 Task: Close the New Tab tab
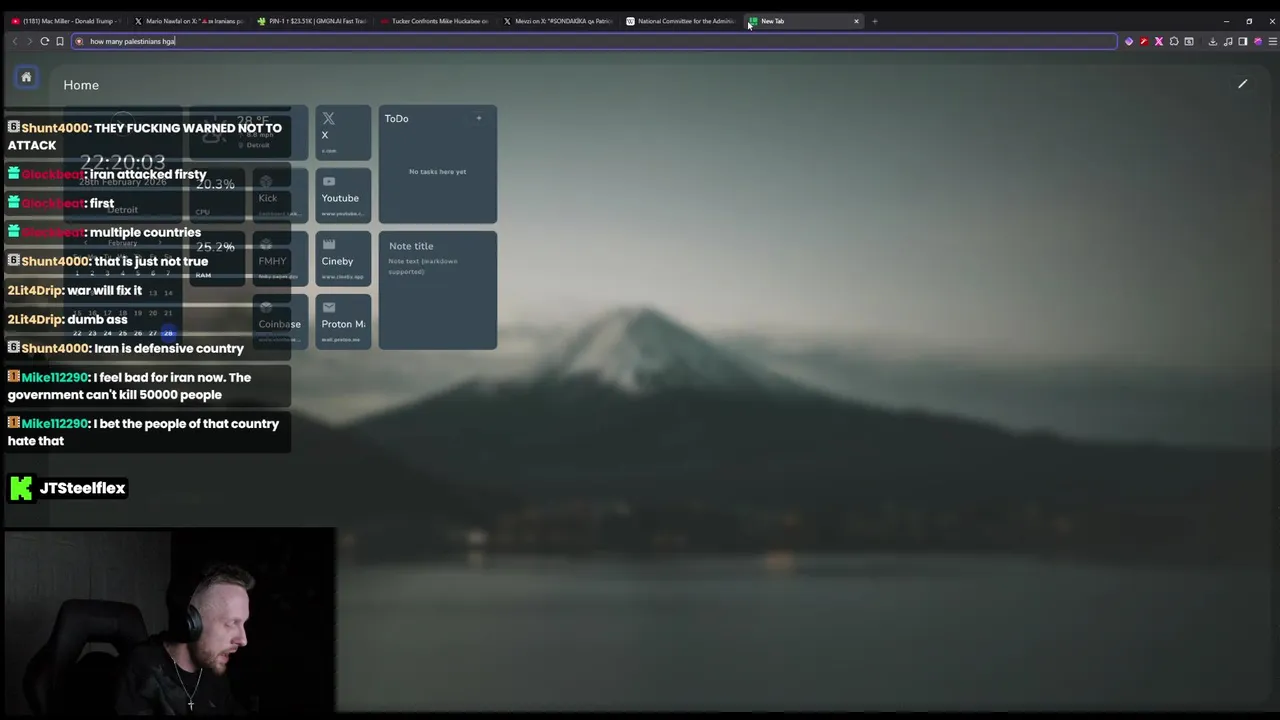click(856, 21)
